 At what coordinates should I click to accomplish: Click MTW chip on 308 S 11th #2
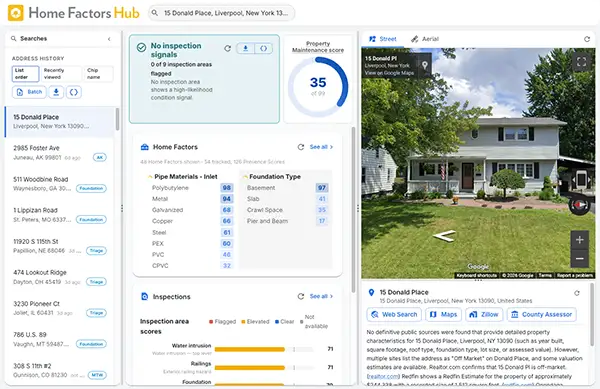(97, 375)
